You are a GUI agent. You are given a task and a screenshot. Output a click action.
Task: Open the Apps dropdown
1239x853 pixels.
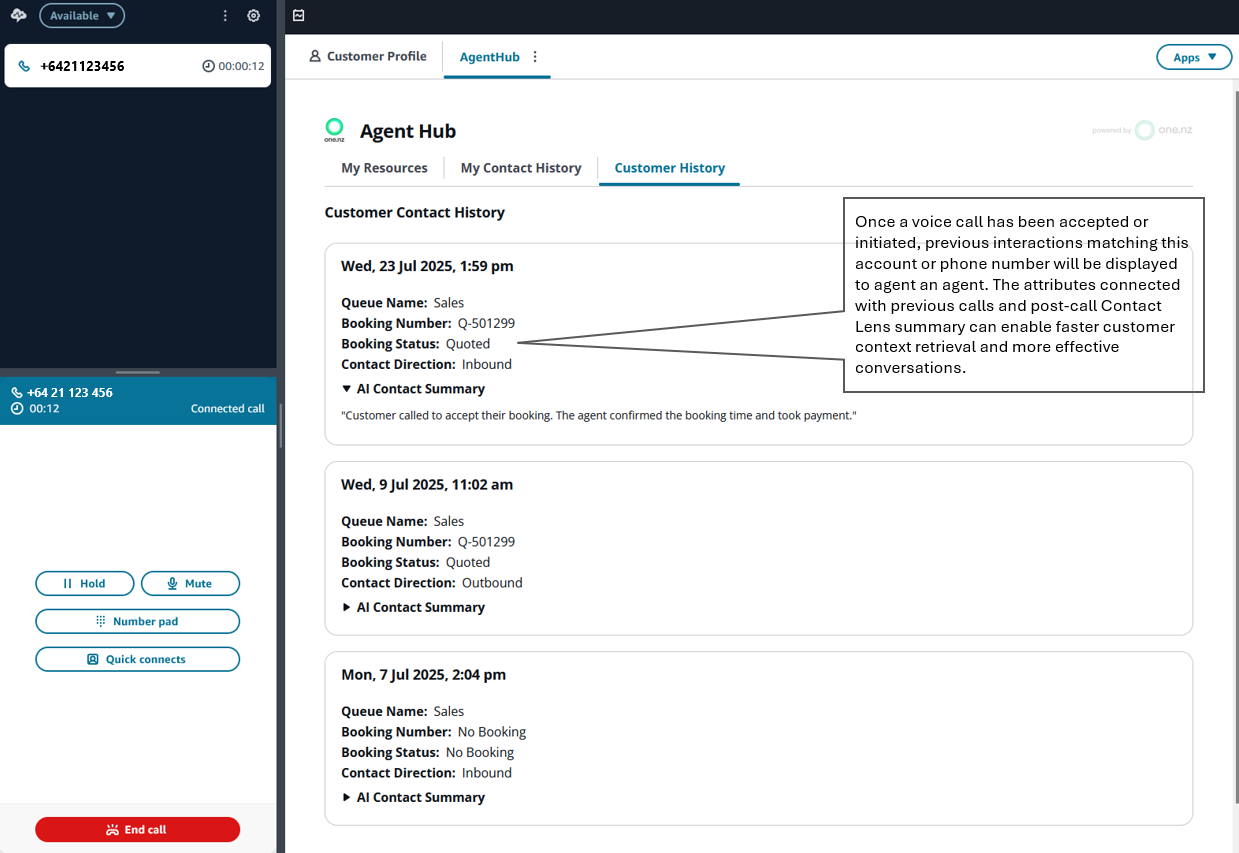click(1194, 57)
